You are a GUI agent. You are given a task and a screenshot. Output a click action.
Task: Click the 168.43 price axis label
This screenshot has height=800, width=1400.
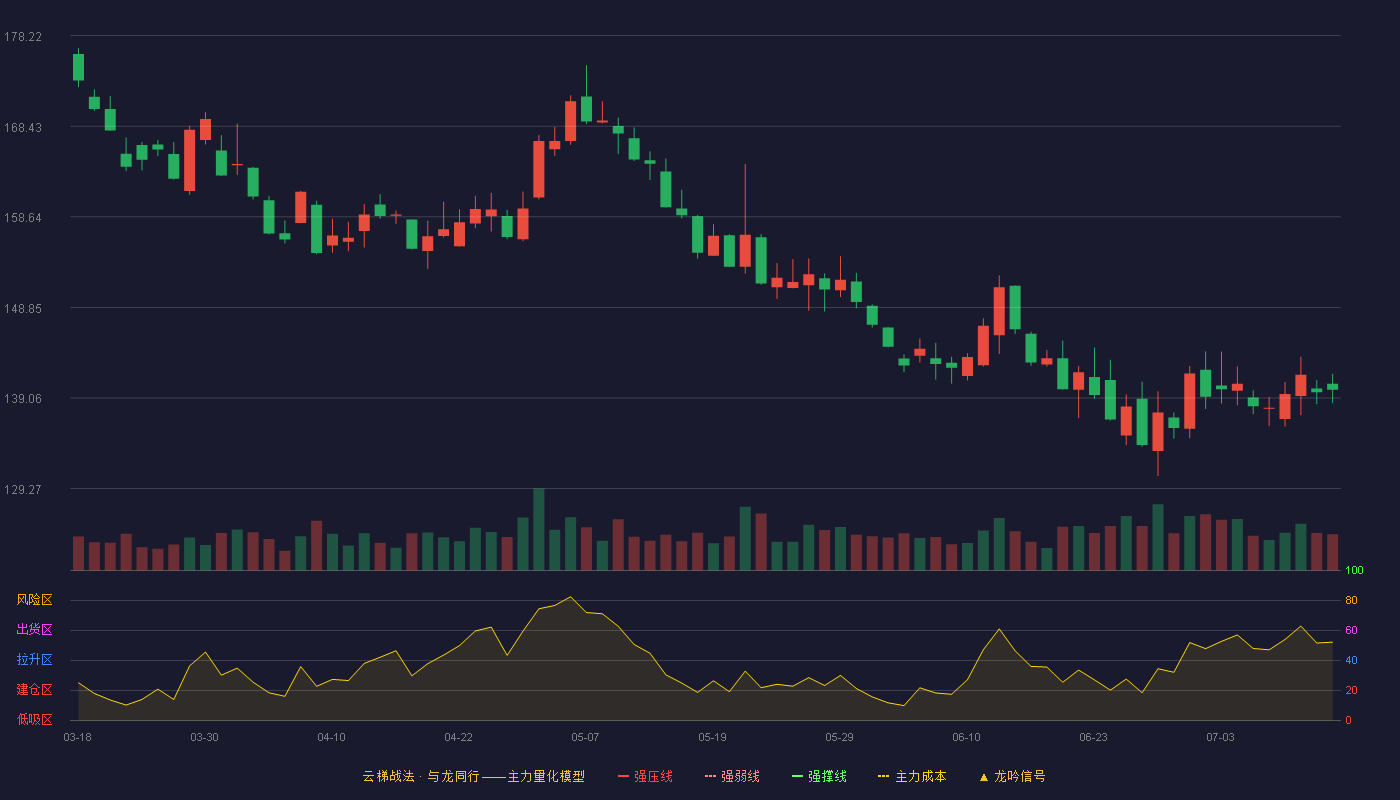click(23, 127)
